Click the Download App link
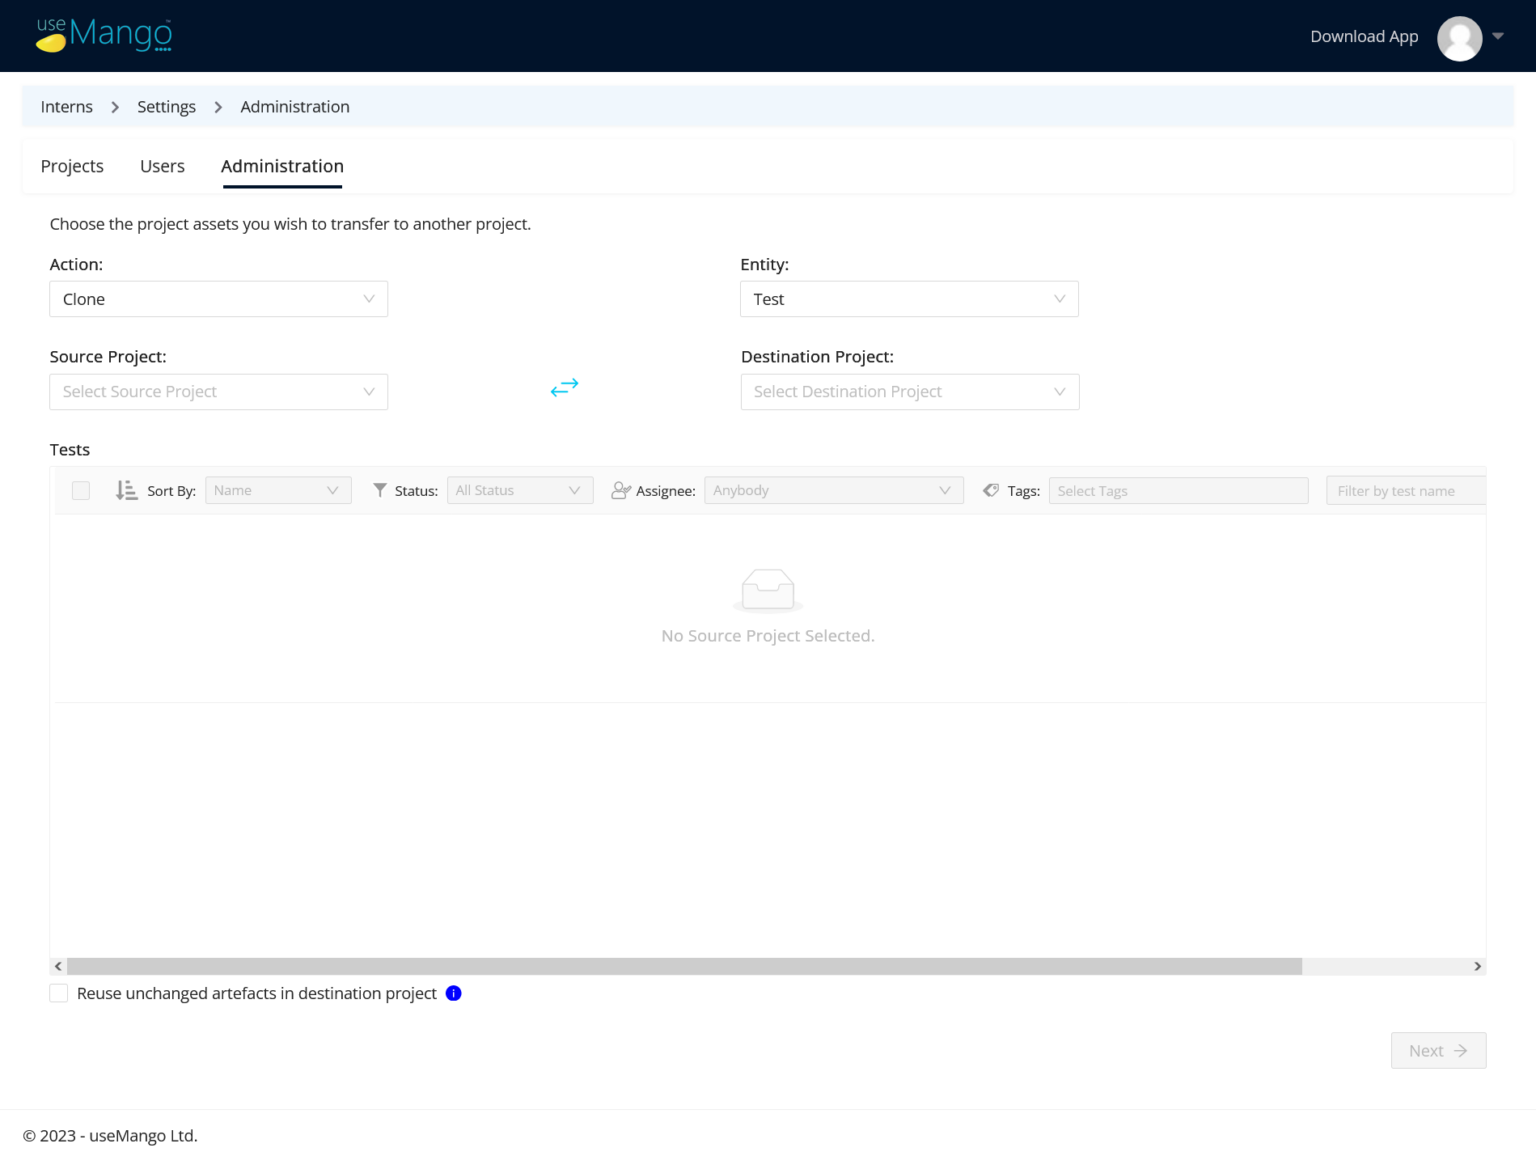This screenshot has width=1536, height=1152. [1364, 36]
